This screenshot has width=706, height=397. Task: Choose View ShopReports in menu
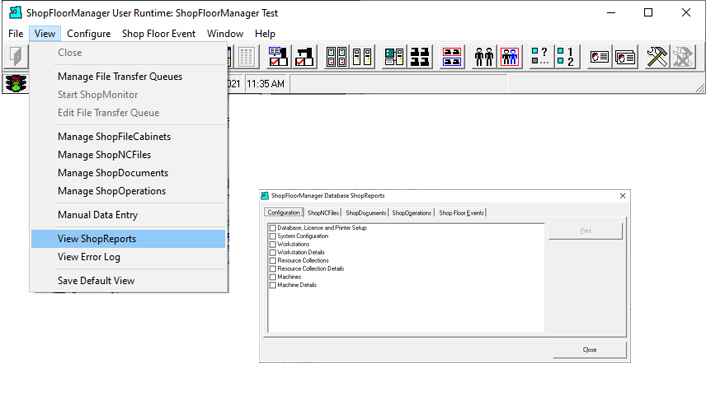coord(128,239)
